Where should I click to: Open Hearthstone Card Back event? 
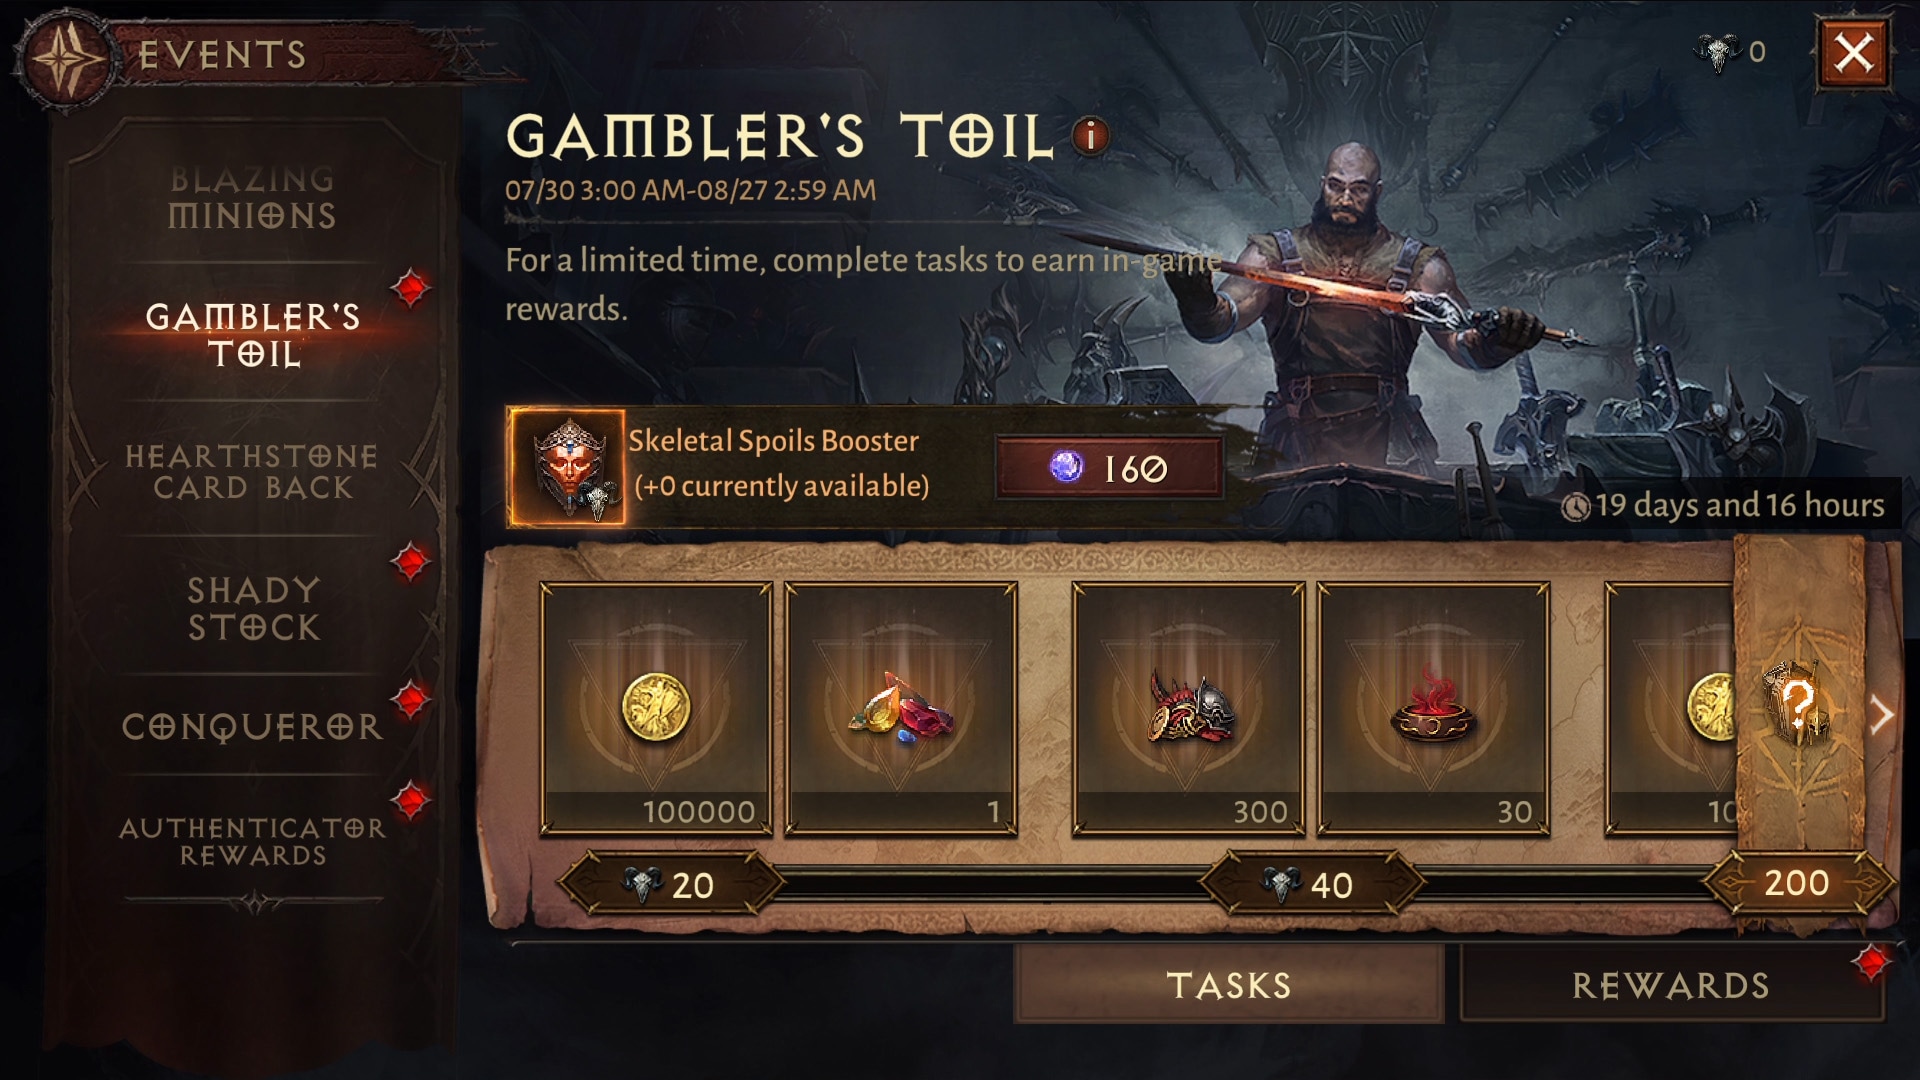pyautogui.click(x=252, y=471)
